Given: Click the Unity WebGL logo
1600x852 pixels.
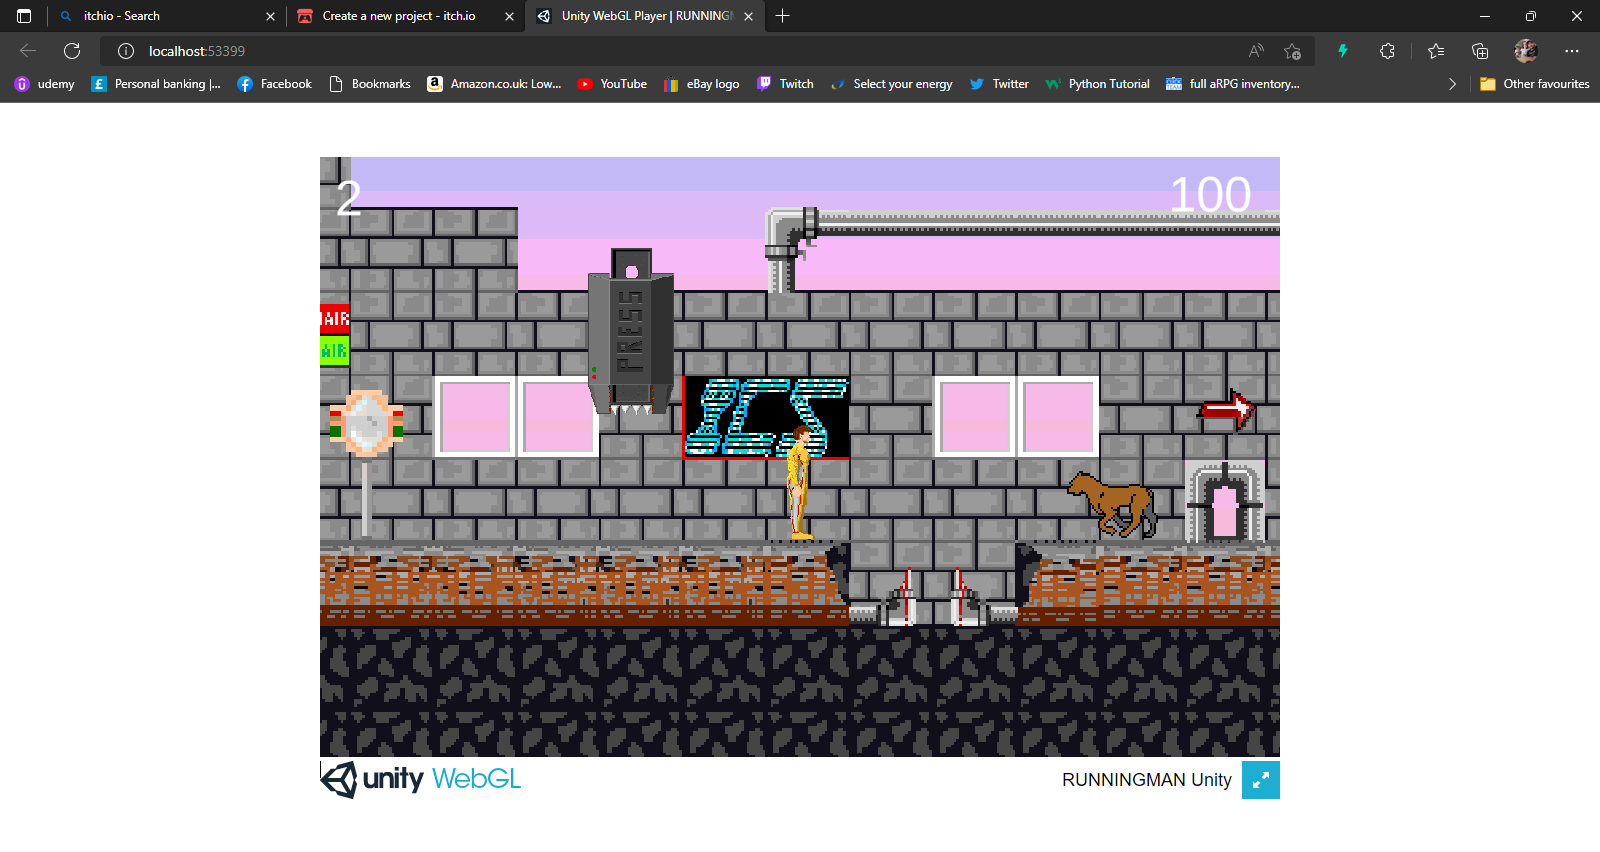Looking at the screenshot, I should tap(421, 779).
